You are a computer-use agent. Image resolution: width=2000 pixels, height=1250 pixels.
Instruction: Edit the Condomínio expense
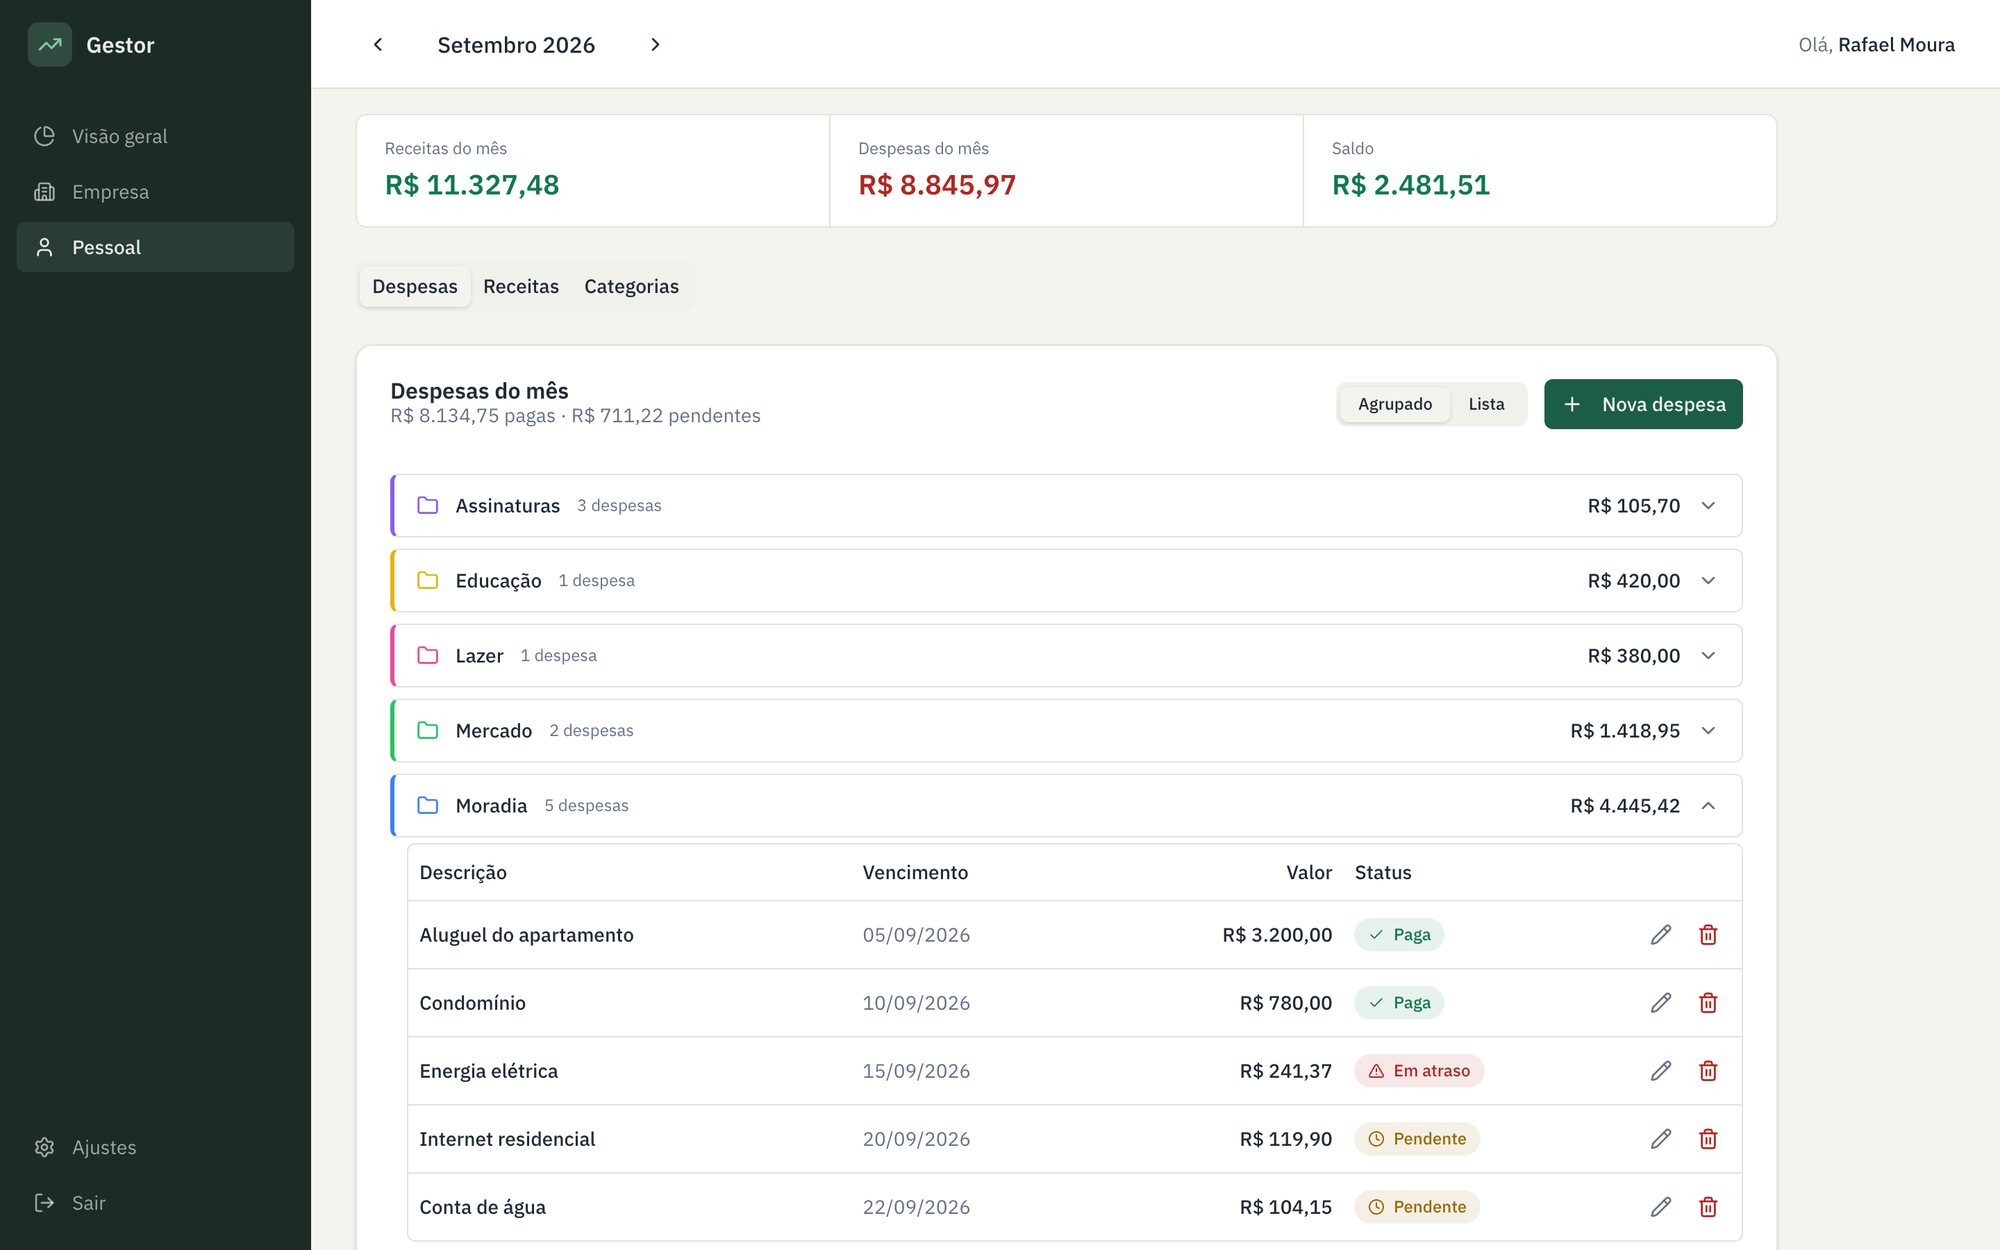(x=1661, y=1003)
